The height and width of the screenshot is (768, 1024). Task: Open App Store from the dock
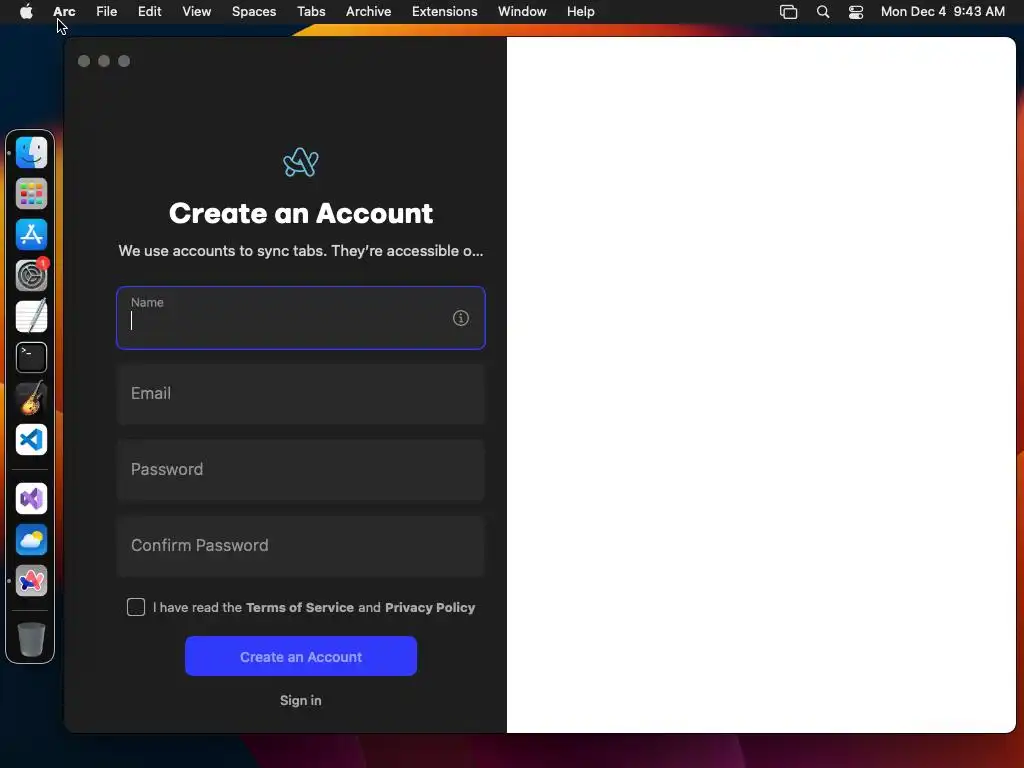[x=31, y=234]
